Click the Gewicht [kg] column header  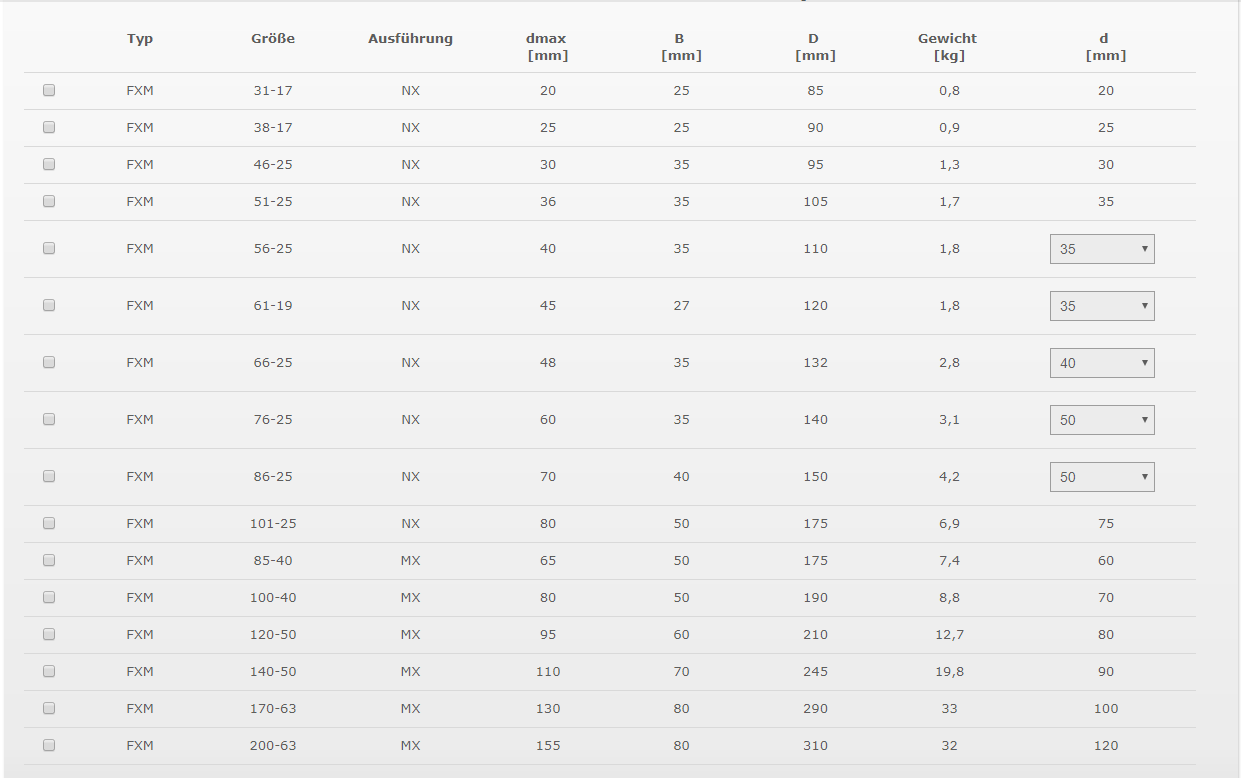[x=948, y=47]
